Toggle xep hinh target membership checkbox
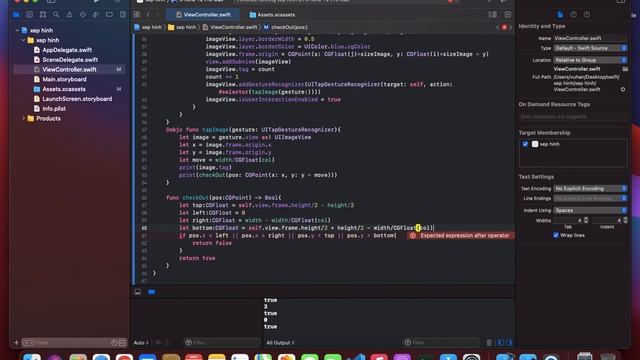 [525, 144]
